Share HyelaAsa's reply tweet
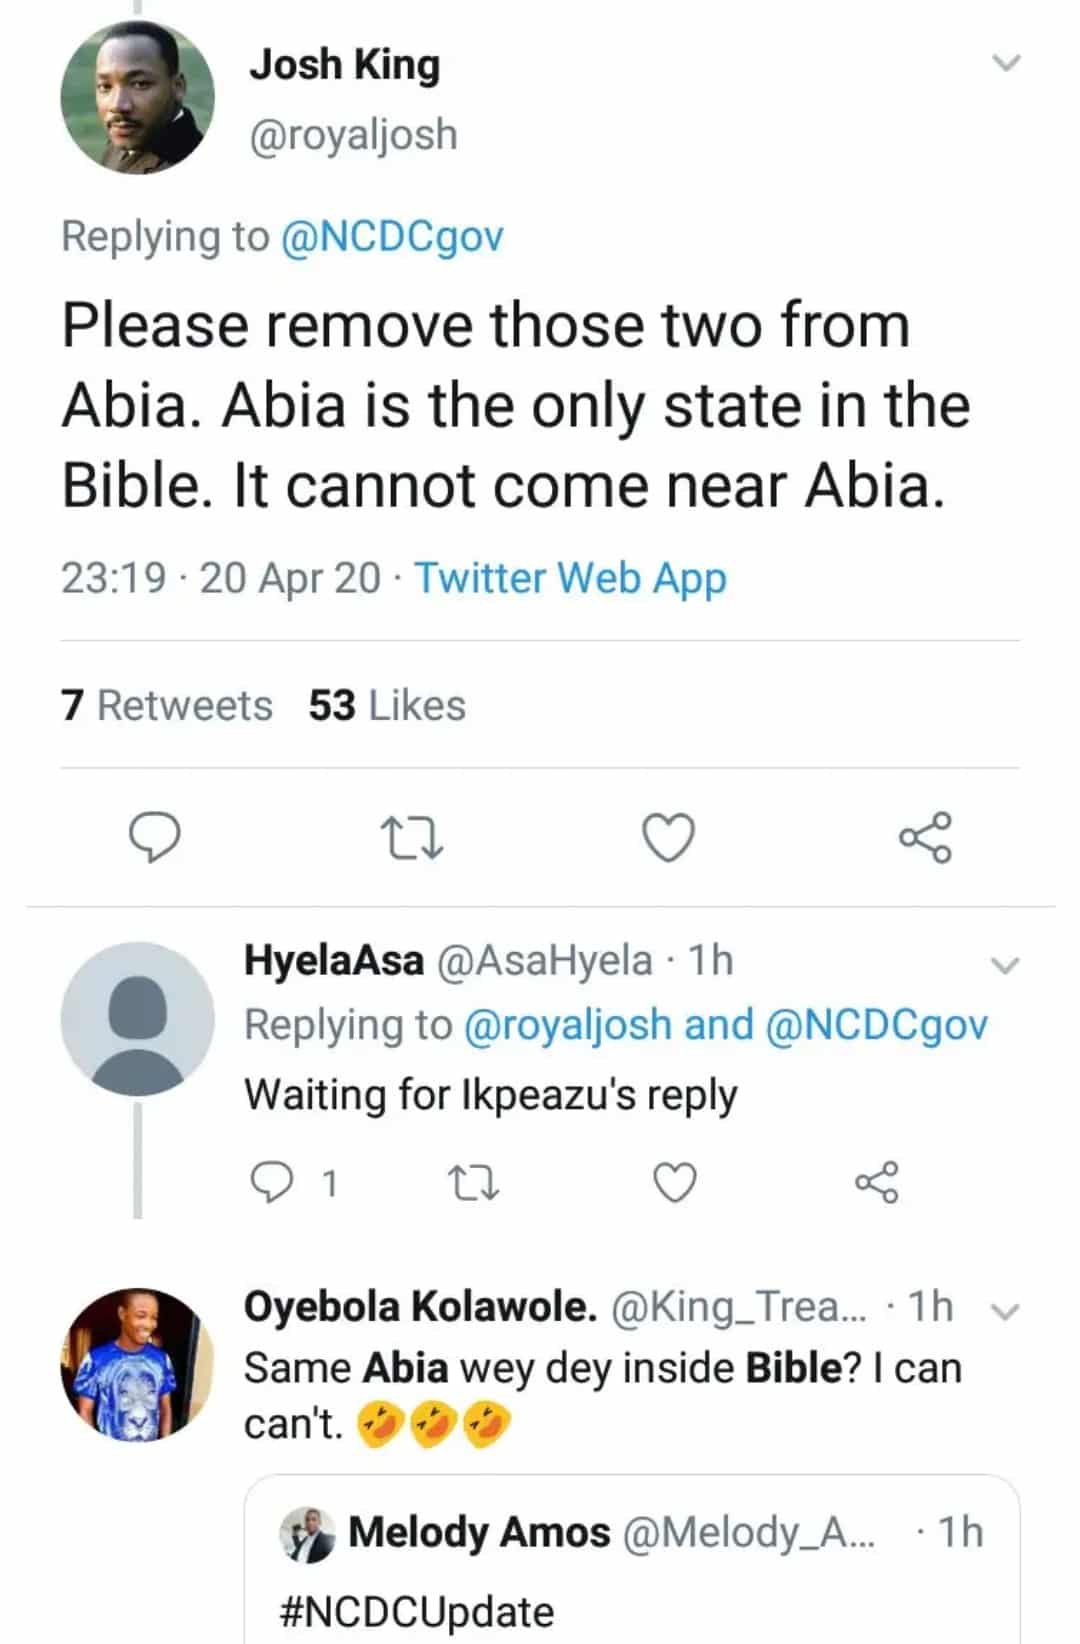 coord(877,1183)
